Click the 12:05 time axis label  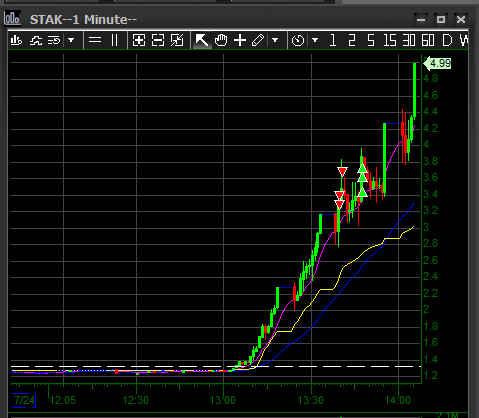click(x=63, y=400)
